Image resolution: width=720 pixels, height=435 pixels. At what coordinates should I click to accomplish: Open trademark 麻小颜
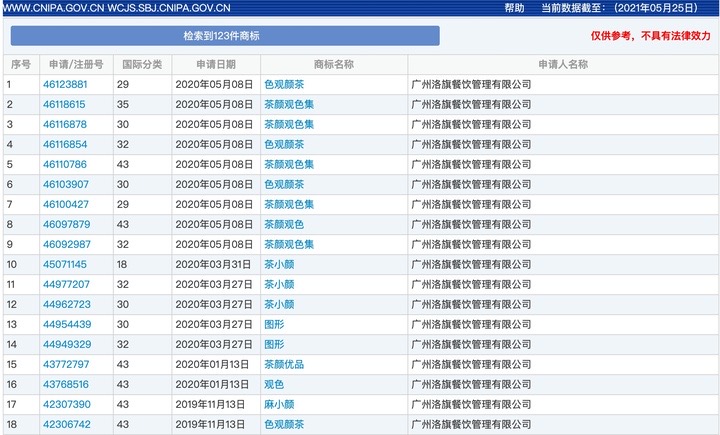279,405
